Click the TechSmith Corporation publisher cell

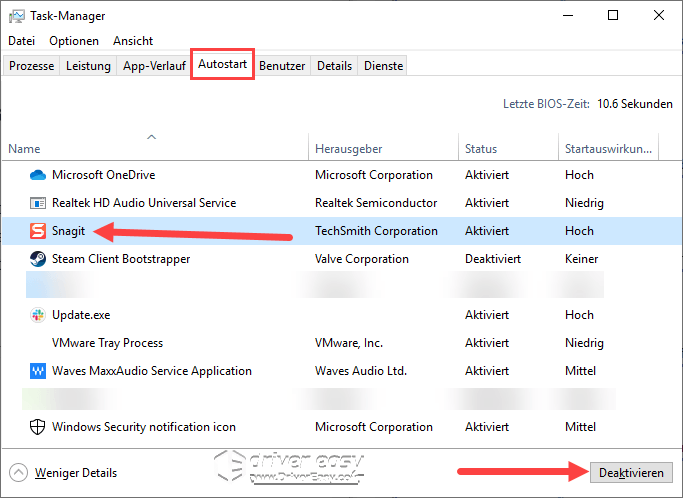coord(376,231)
